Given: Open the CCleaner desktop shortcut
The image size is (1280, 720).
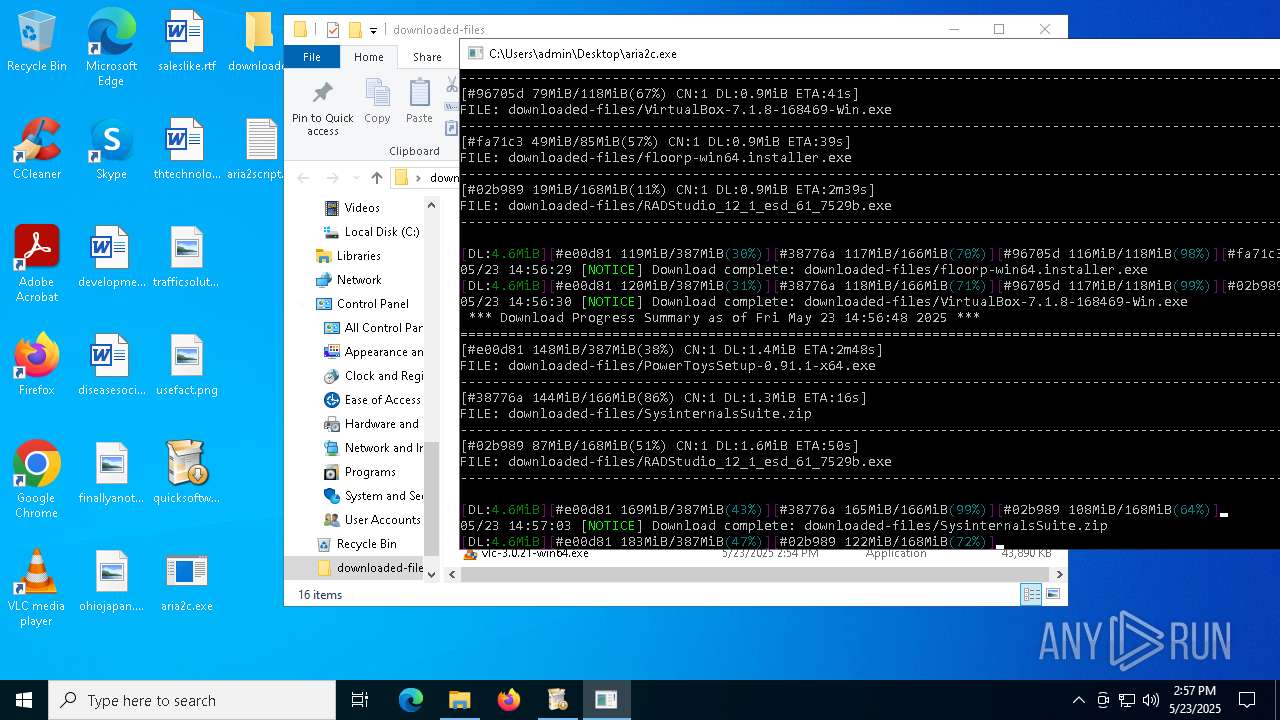Looking at the screenshot, I should 37,150.
